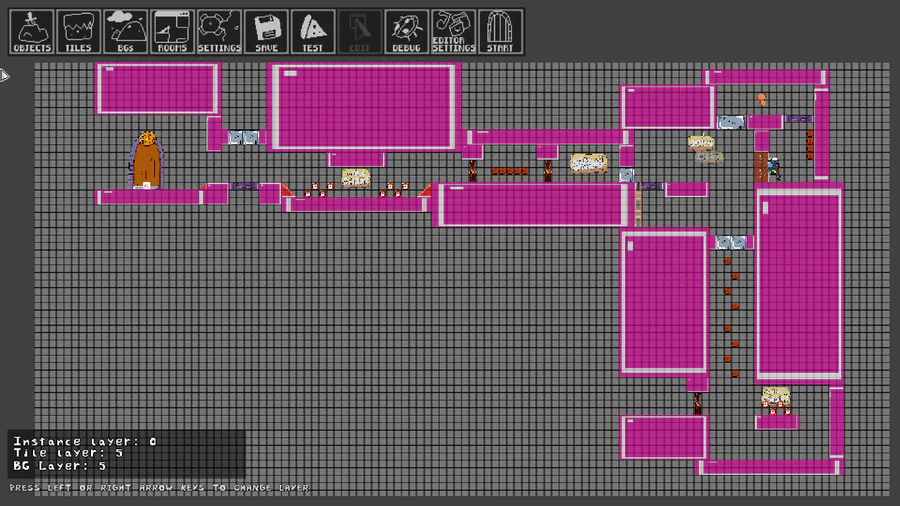Select the player character sprite
Screen dimensions: 900x506
[774, 169]
